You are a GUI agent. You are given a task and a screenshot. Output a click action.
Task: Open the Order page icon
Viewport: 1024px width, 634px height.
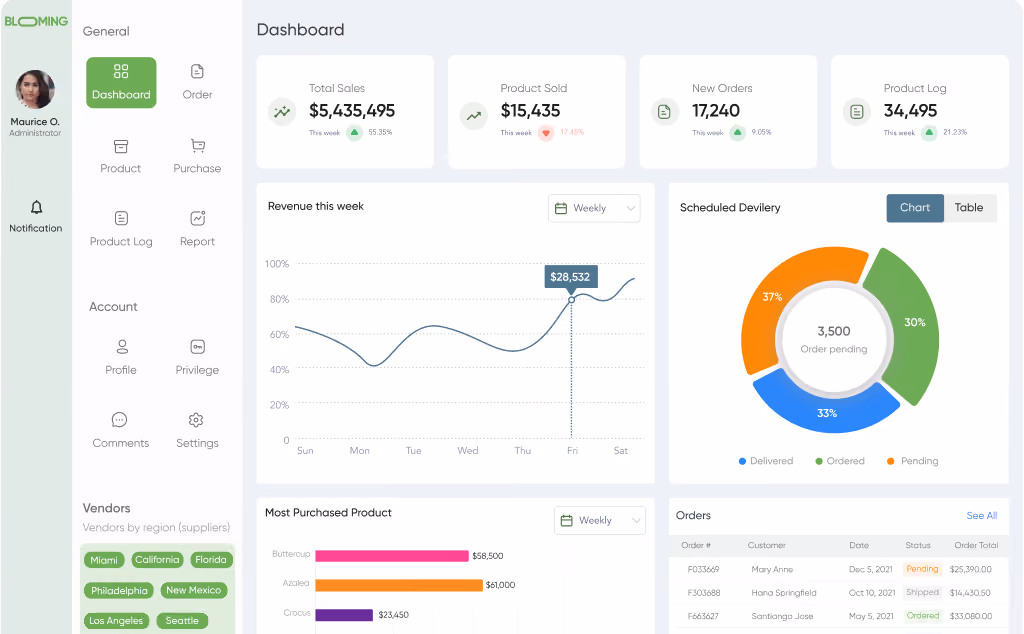[x=197, y=71]
